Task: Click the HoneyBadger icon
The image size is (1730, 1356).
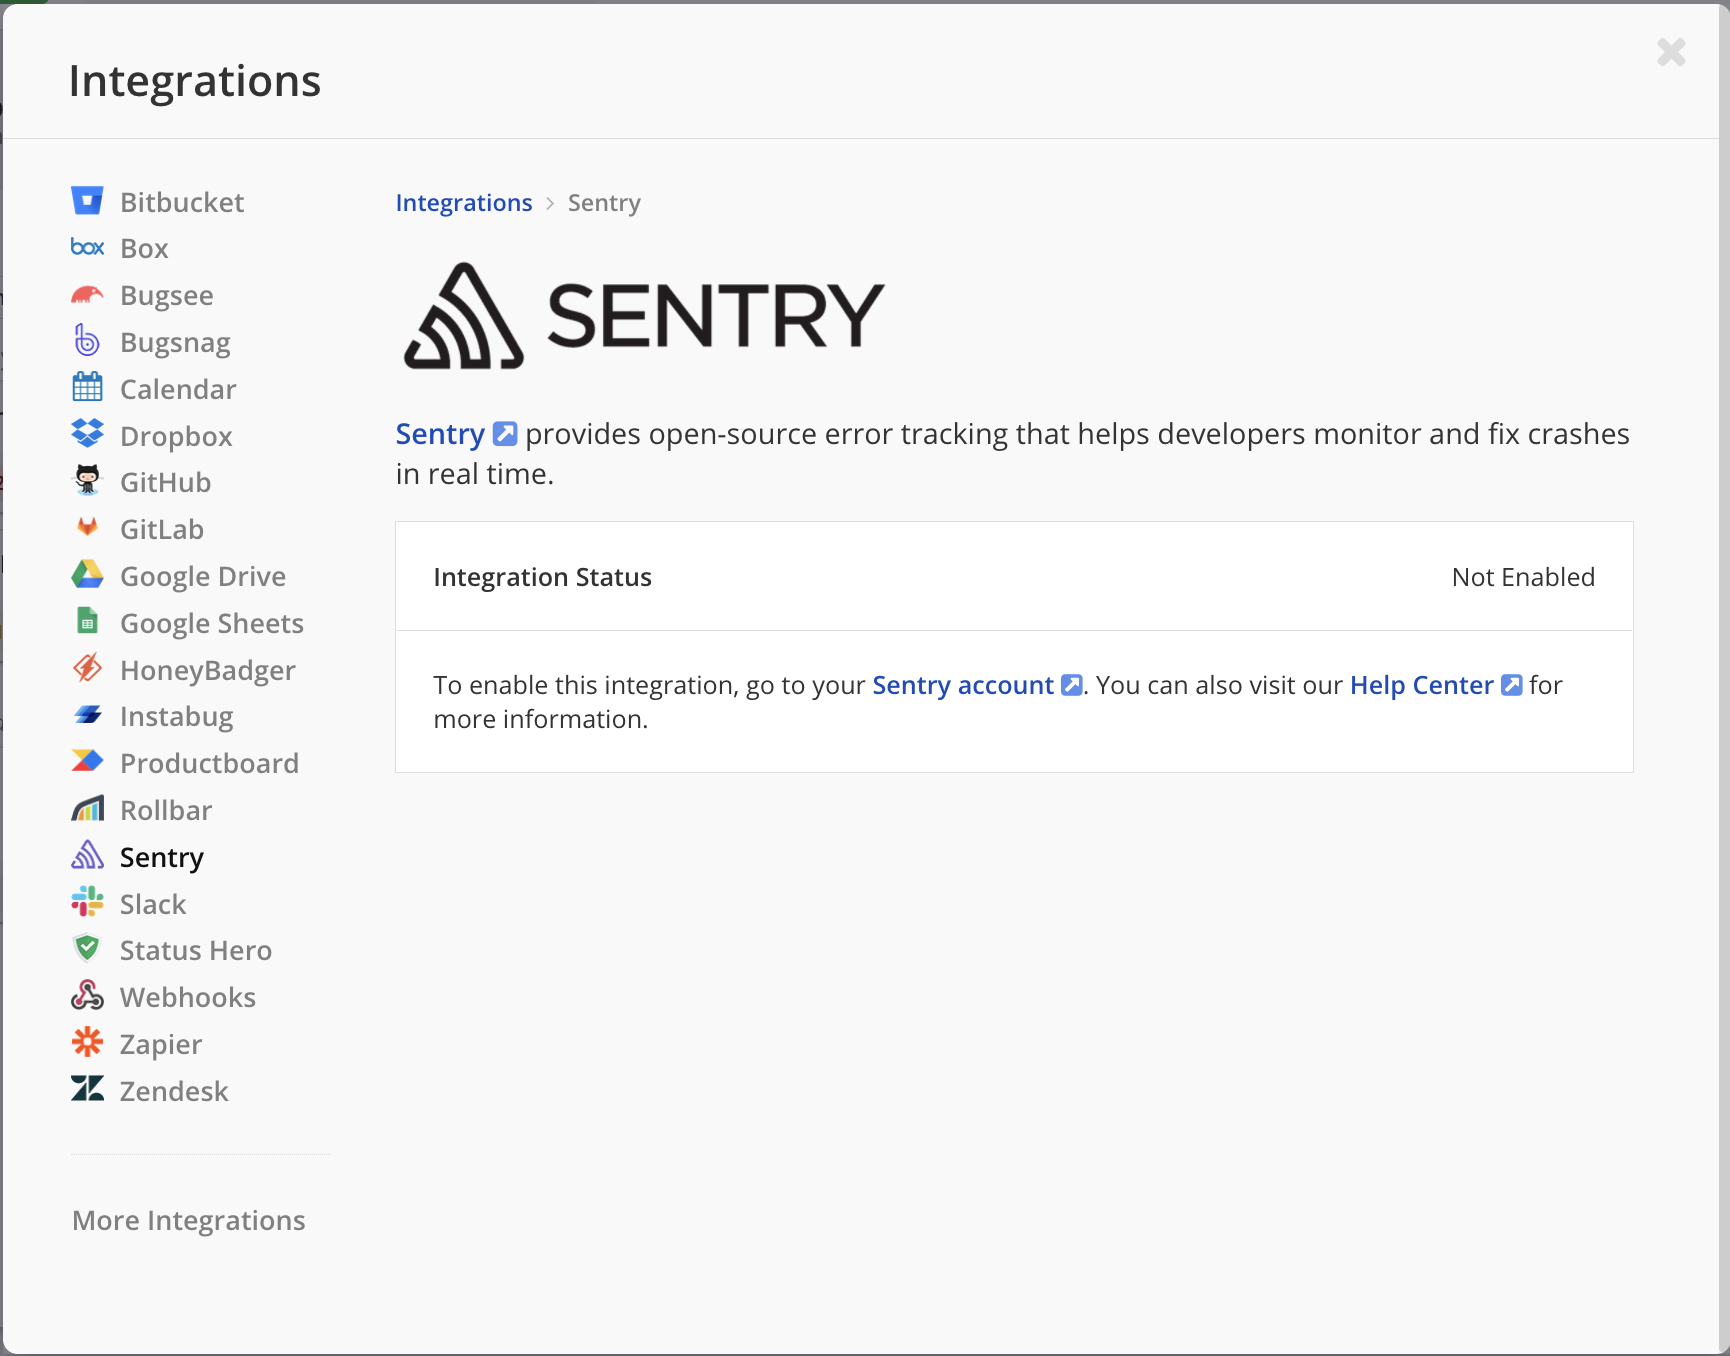Action: [x=87, y=668]
